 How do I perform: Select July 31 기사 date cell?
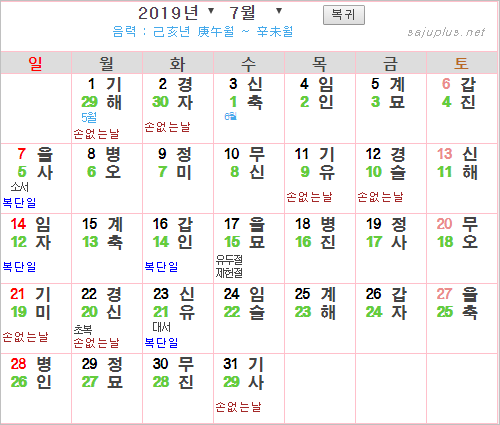click(249, 389)
